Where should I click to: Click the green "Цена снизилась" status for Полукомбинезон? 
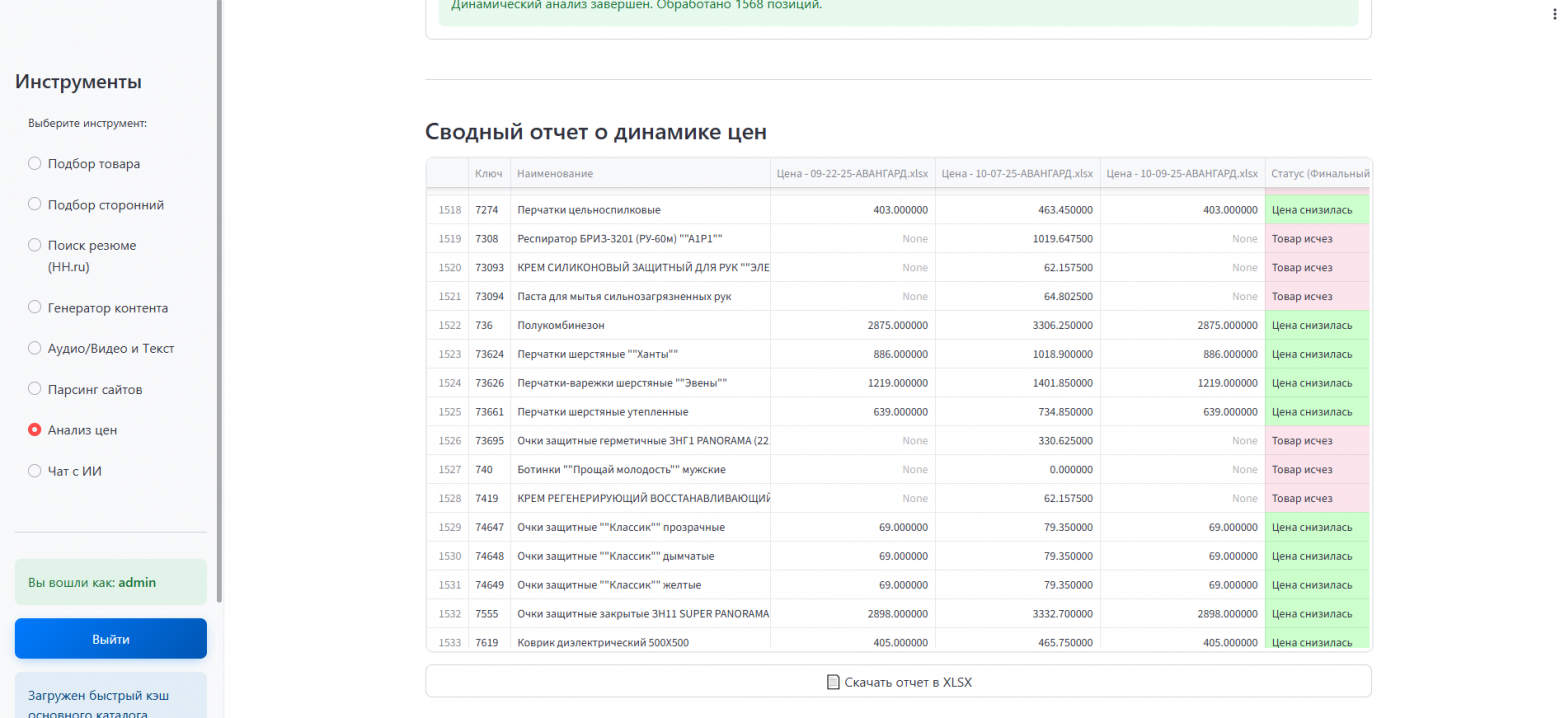[x=1311, y=325]
